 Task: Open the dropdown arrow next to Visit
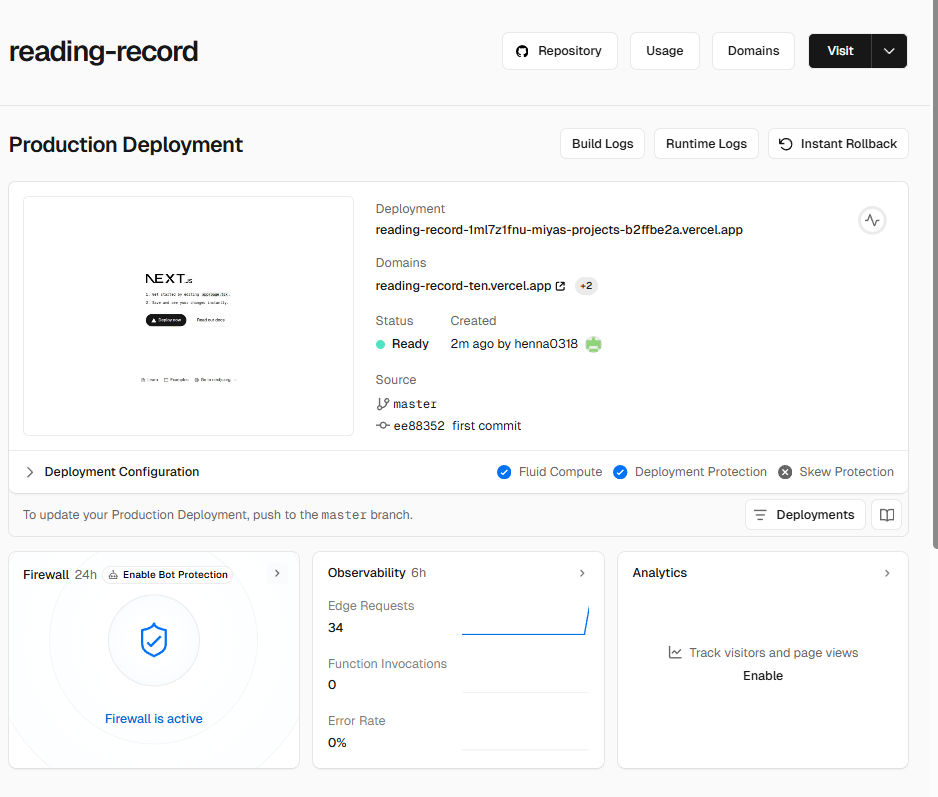(x=889, y=51)
